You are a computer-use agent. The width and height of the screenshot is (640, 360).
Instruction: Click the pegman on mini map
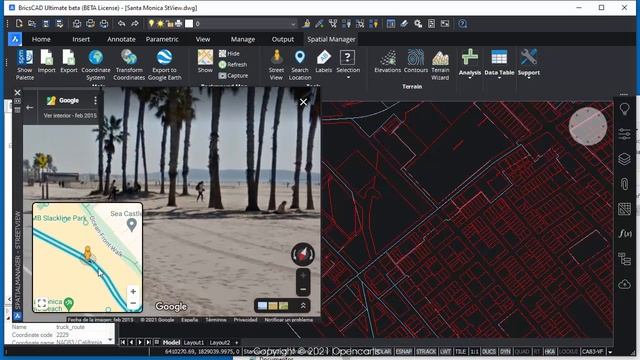click(x=88, y=253)
